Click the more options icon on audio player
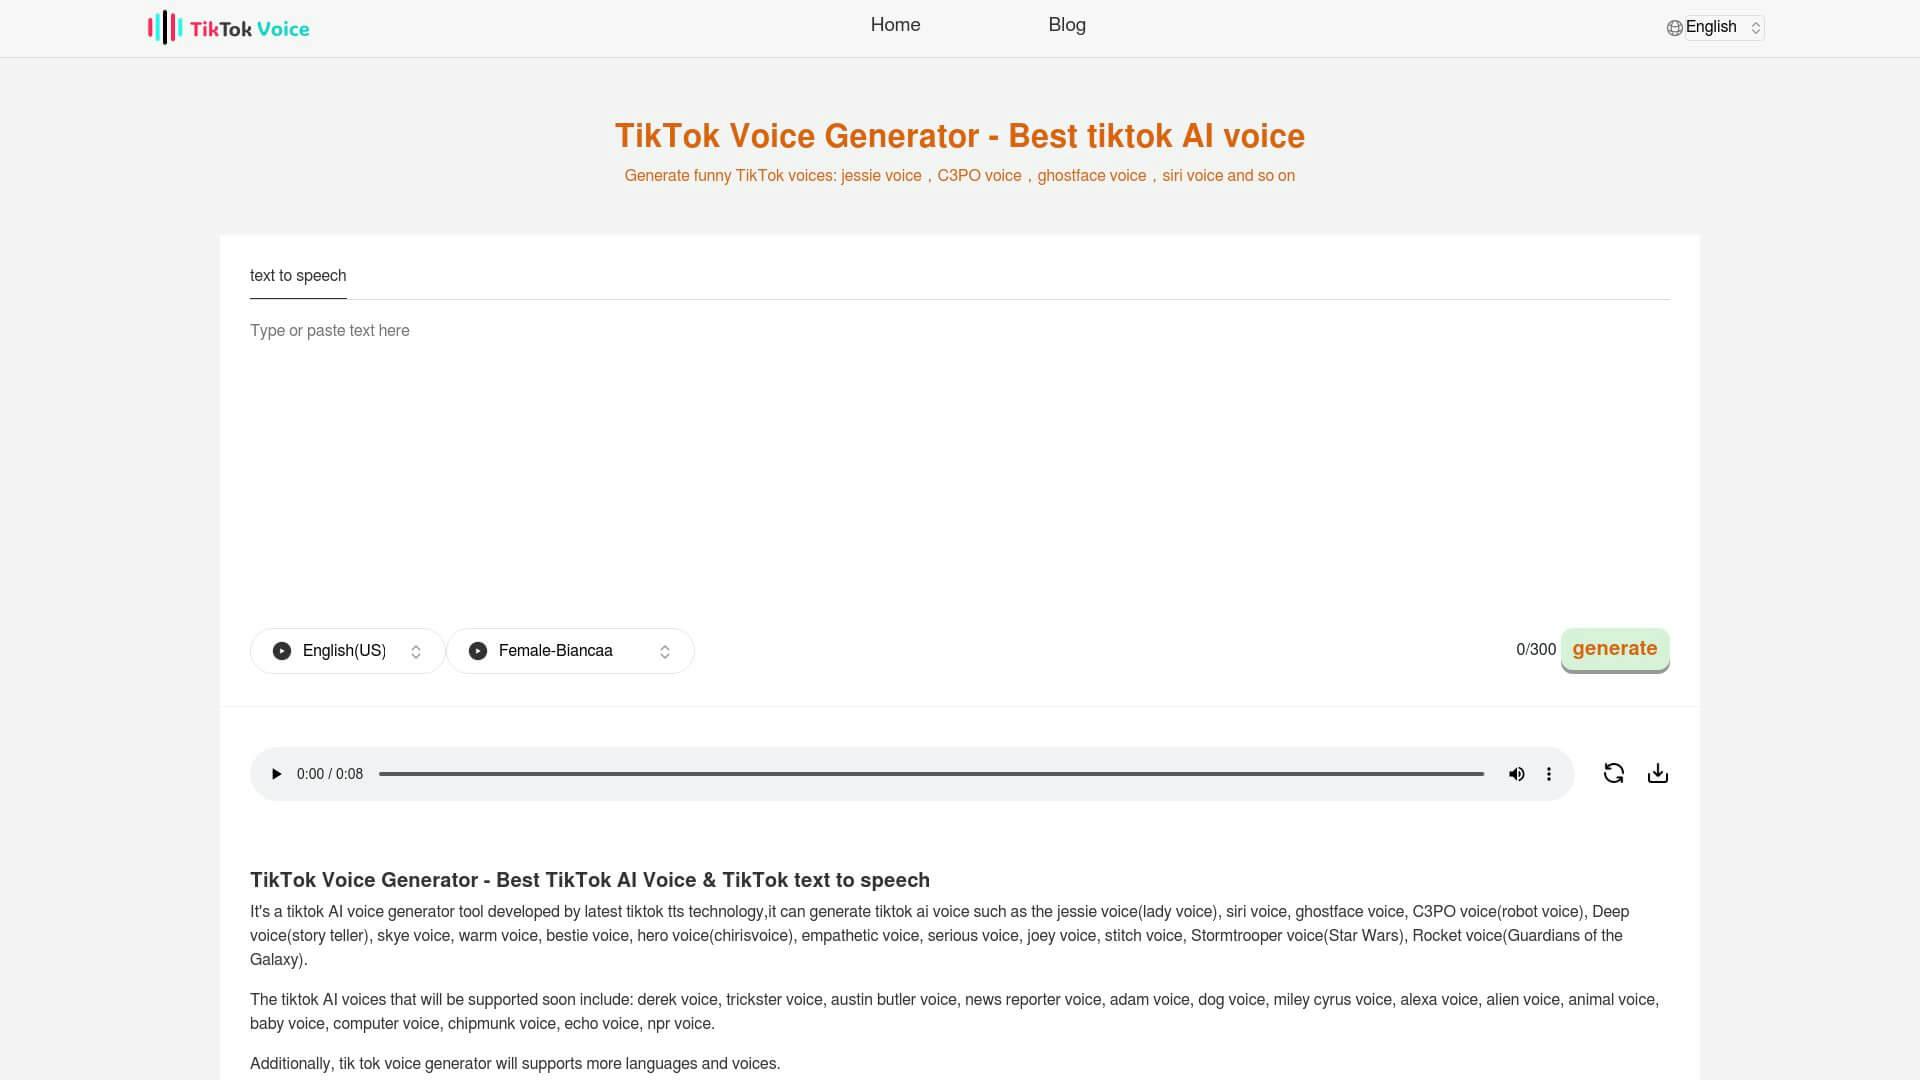The width and height of the screenshot is (1920, 1080). coord(1551,774)
